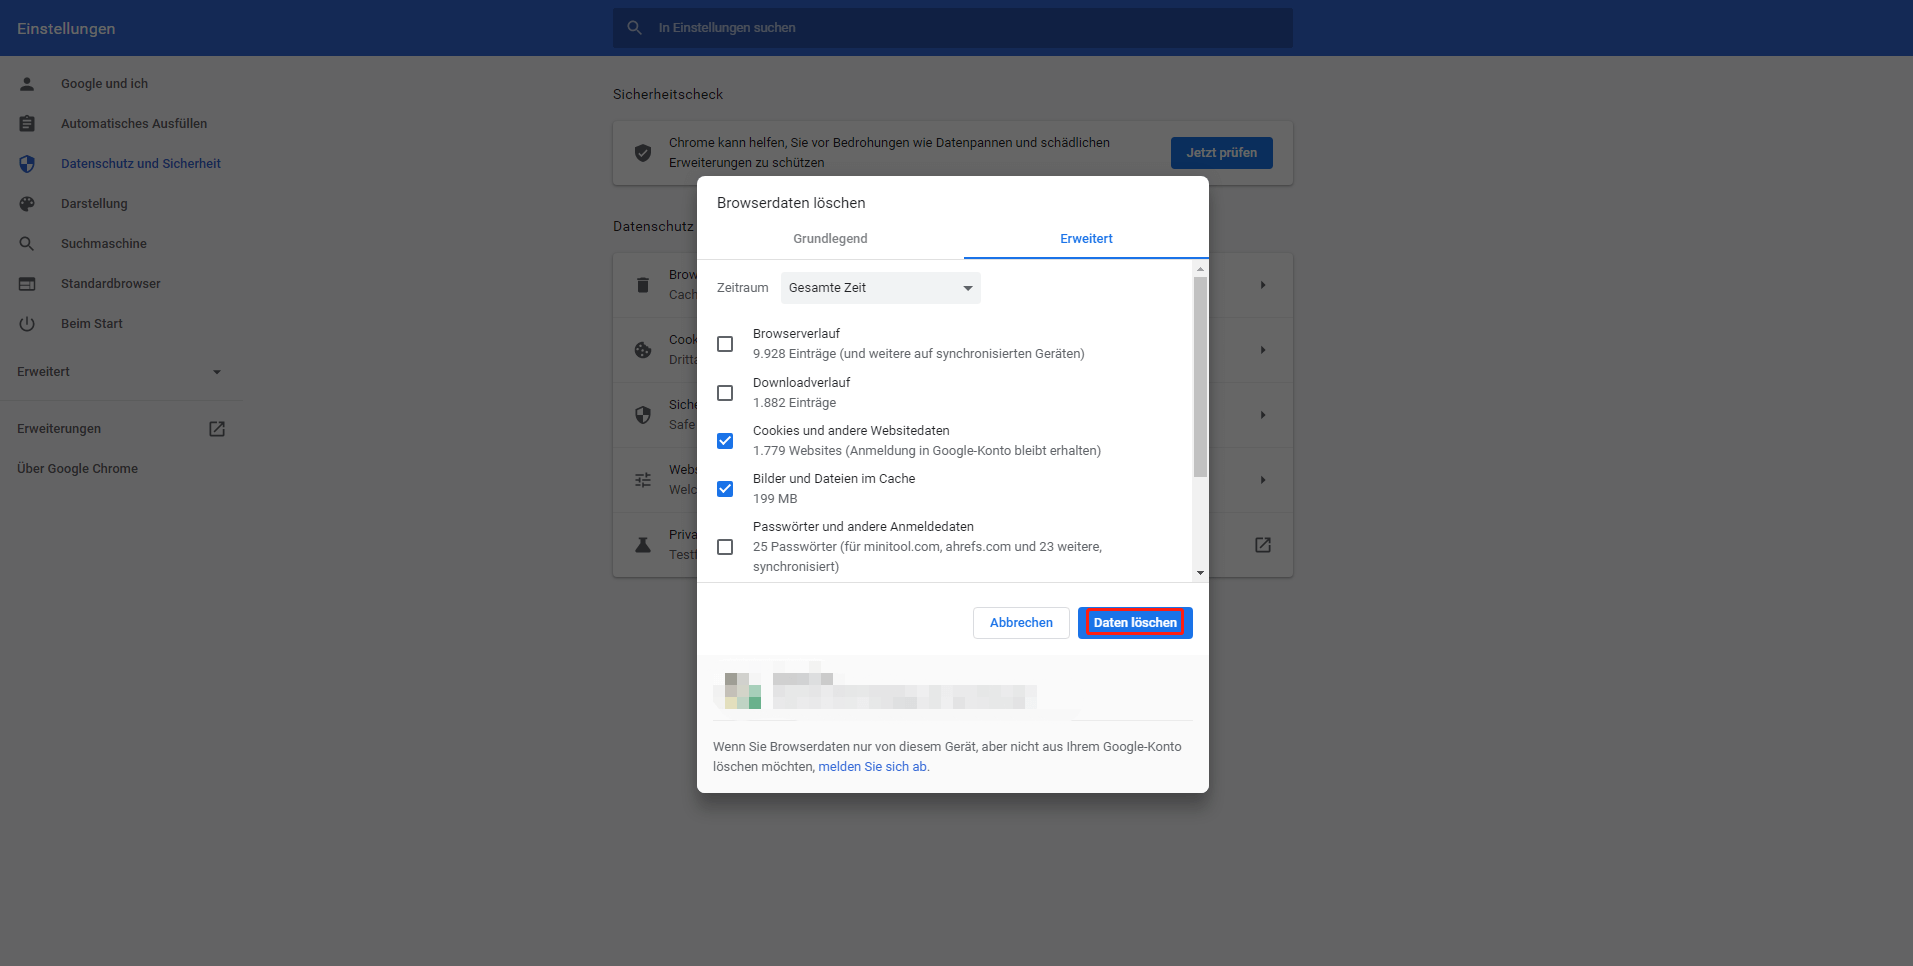The image size is (1913, 966).
Task: Select the Erweitert tab in dialog
Action: point(1086,239)
